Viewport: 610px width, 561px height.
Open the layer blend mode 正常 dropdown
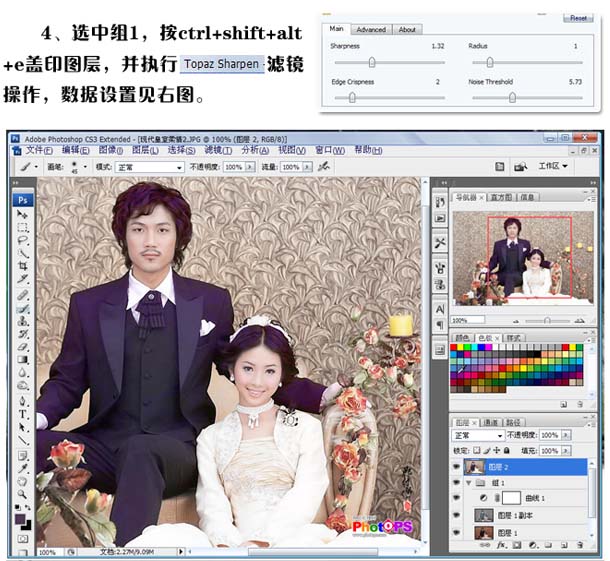click(478, 435)
